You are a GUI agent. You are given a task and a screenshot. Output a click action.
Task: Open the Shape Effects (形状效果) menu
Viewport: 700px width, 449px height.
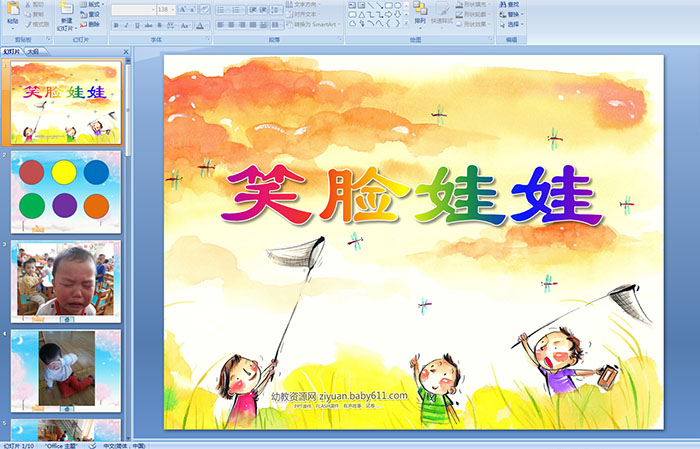click(473, 24)
